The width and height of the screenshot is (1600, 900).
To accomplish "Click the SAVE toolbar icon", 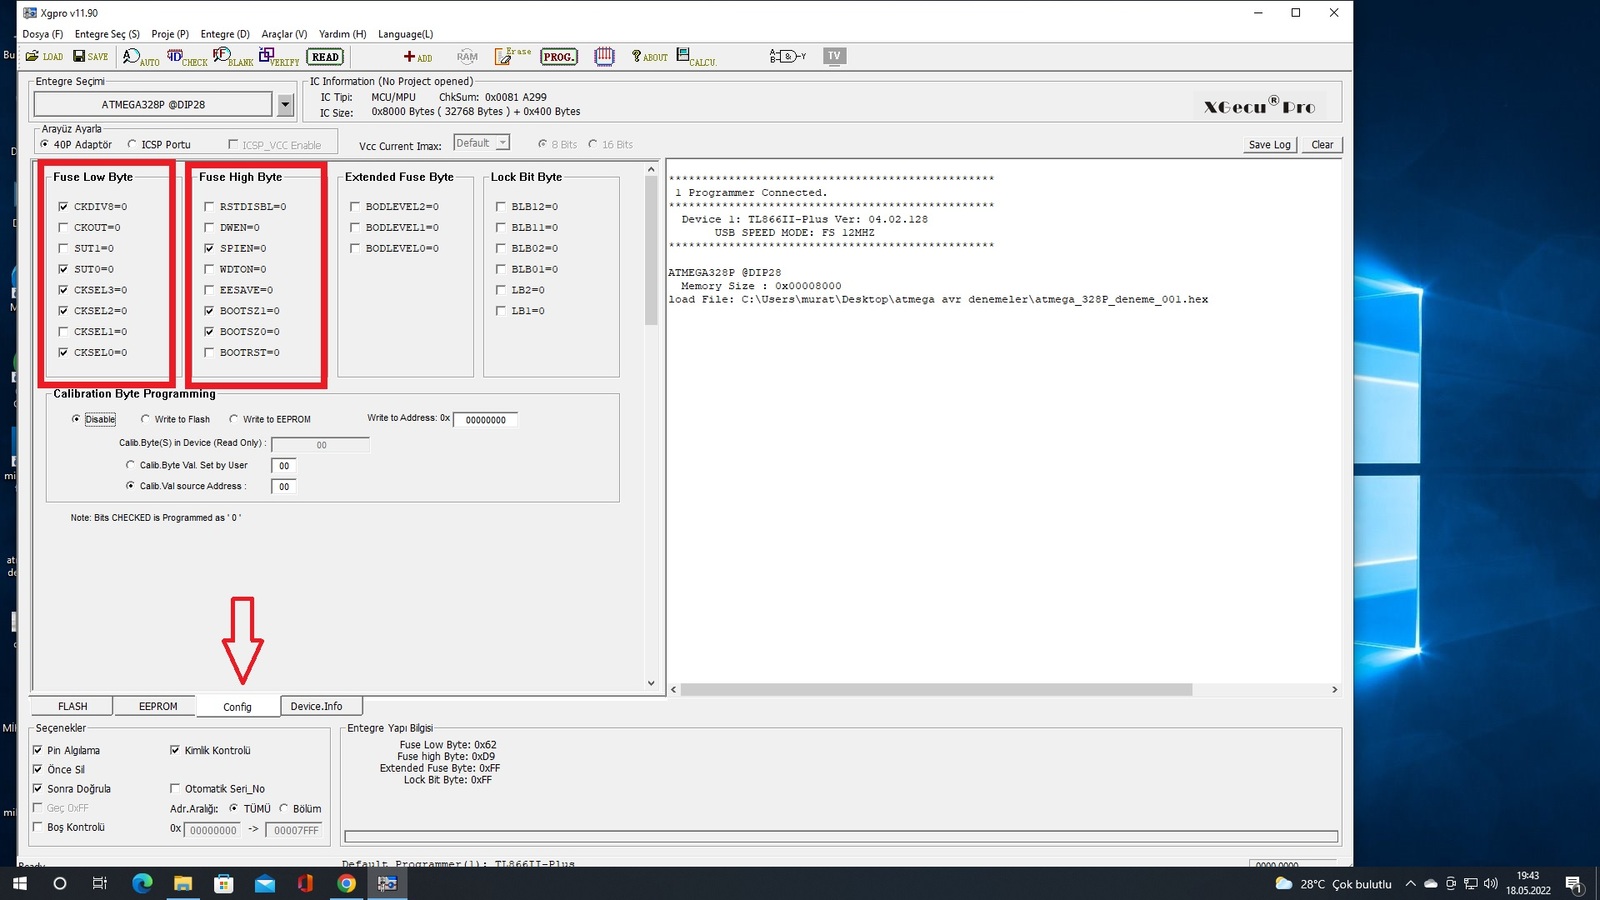I will 91,56.
